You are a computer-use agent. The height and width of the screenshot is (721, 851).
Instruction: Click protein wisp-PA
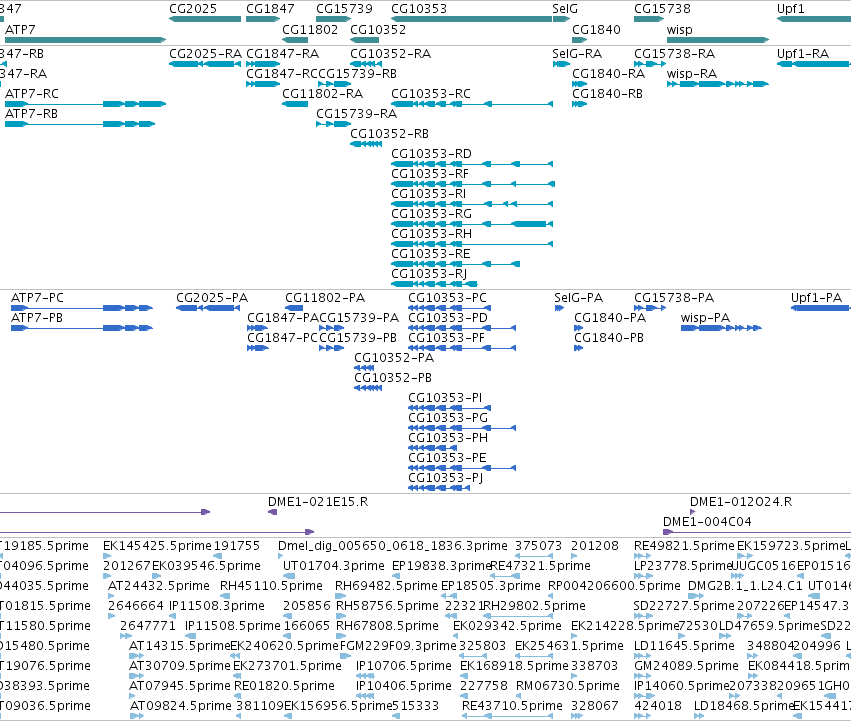(x=721, y=328)
